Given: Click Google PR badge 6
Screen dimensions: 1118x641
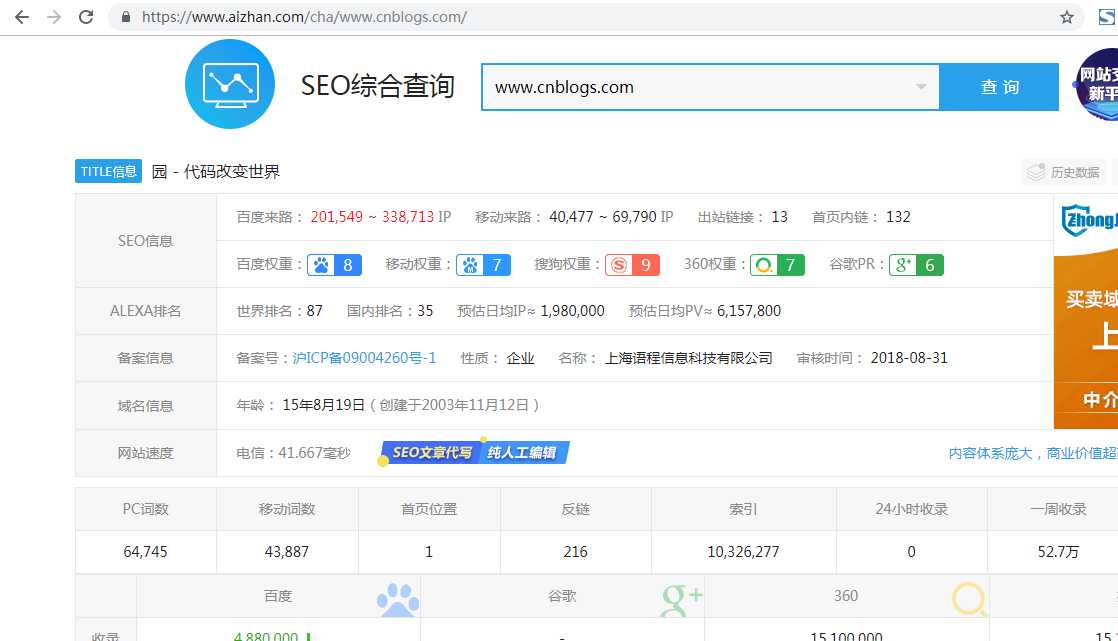Looking at the screenshot, I should pyautogui.click(x=916, y=265).
